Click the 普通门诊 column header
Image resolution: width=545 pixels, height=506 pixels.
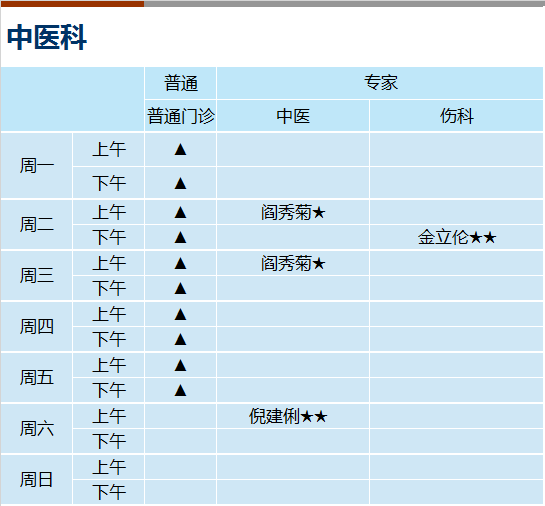[181, 116]
